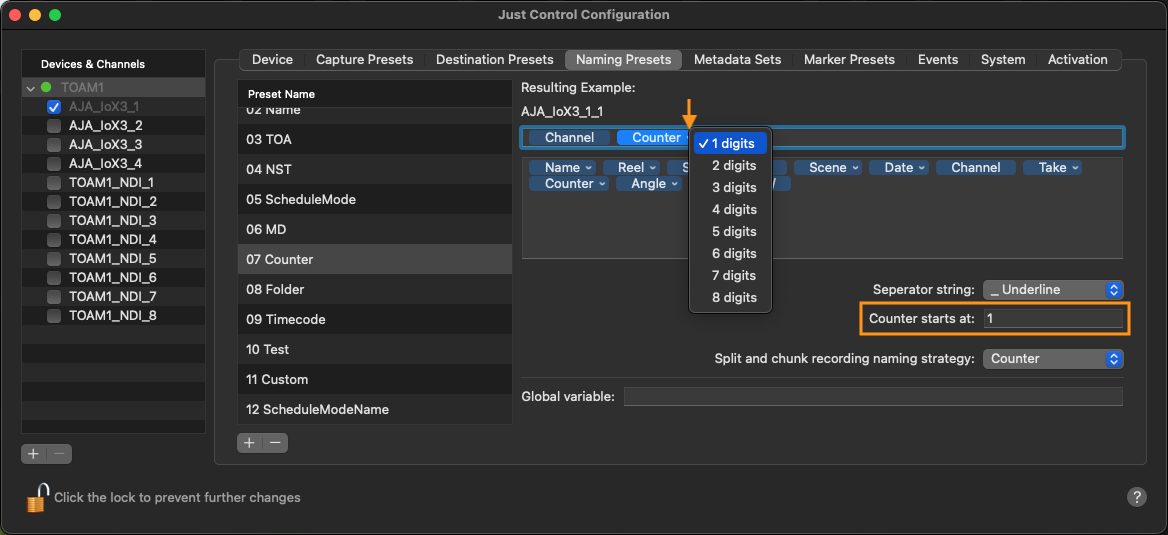Add a device with the plus button under Devices & Channels

tap(34, 453)
